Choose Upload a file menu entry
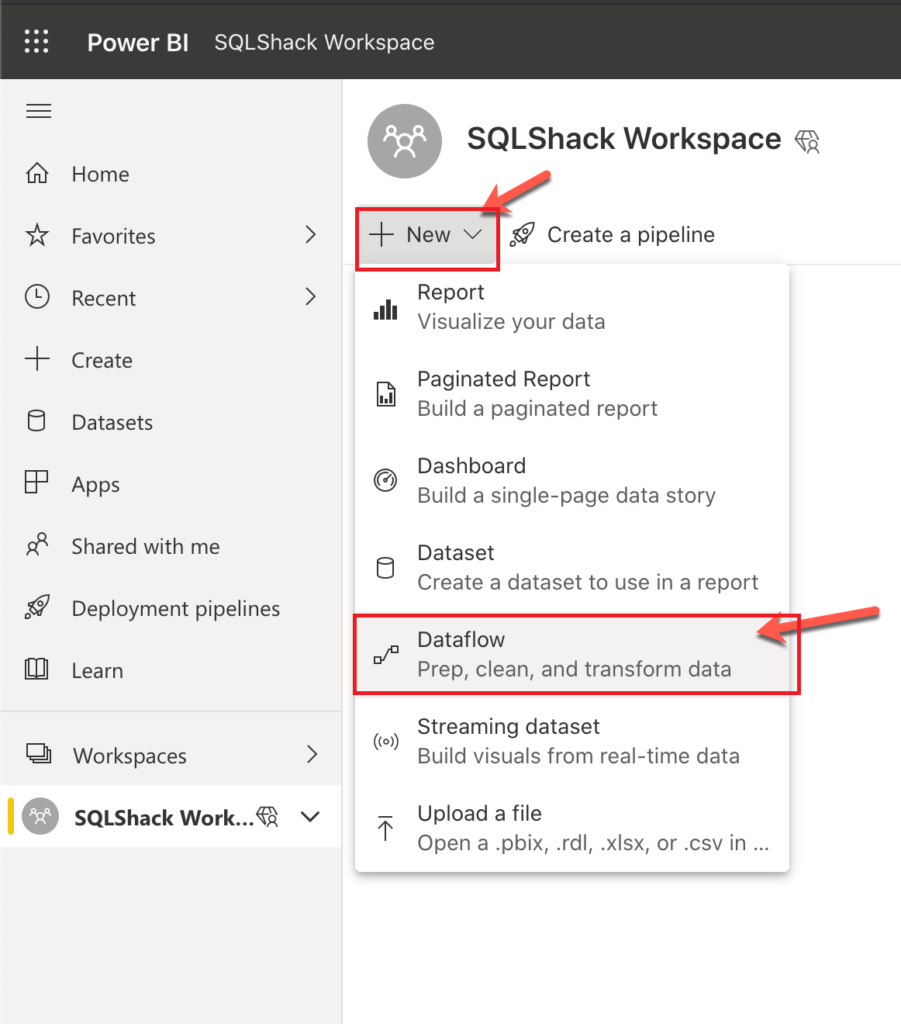The image size is (901, 1024). [x=572, y=828]
